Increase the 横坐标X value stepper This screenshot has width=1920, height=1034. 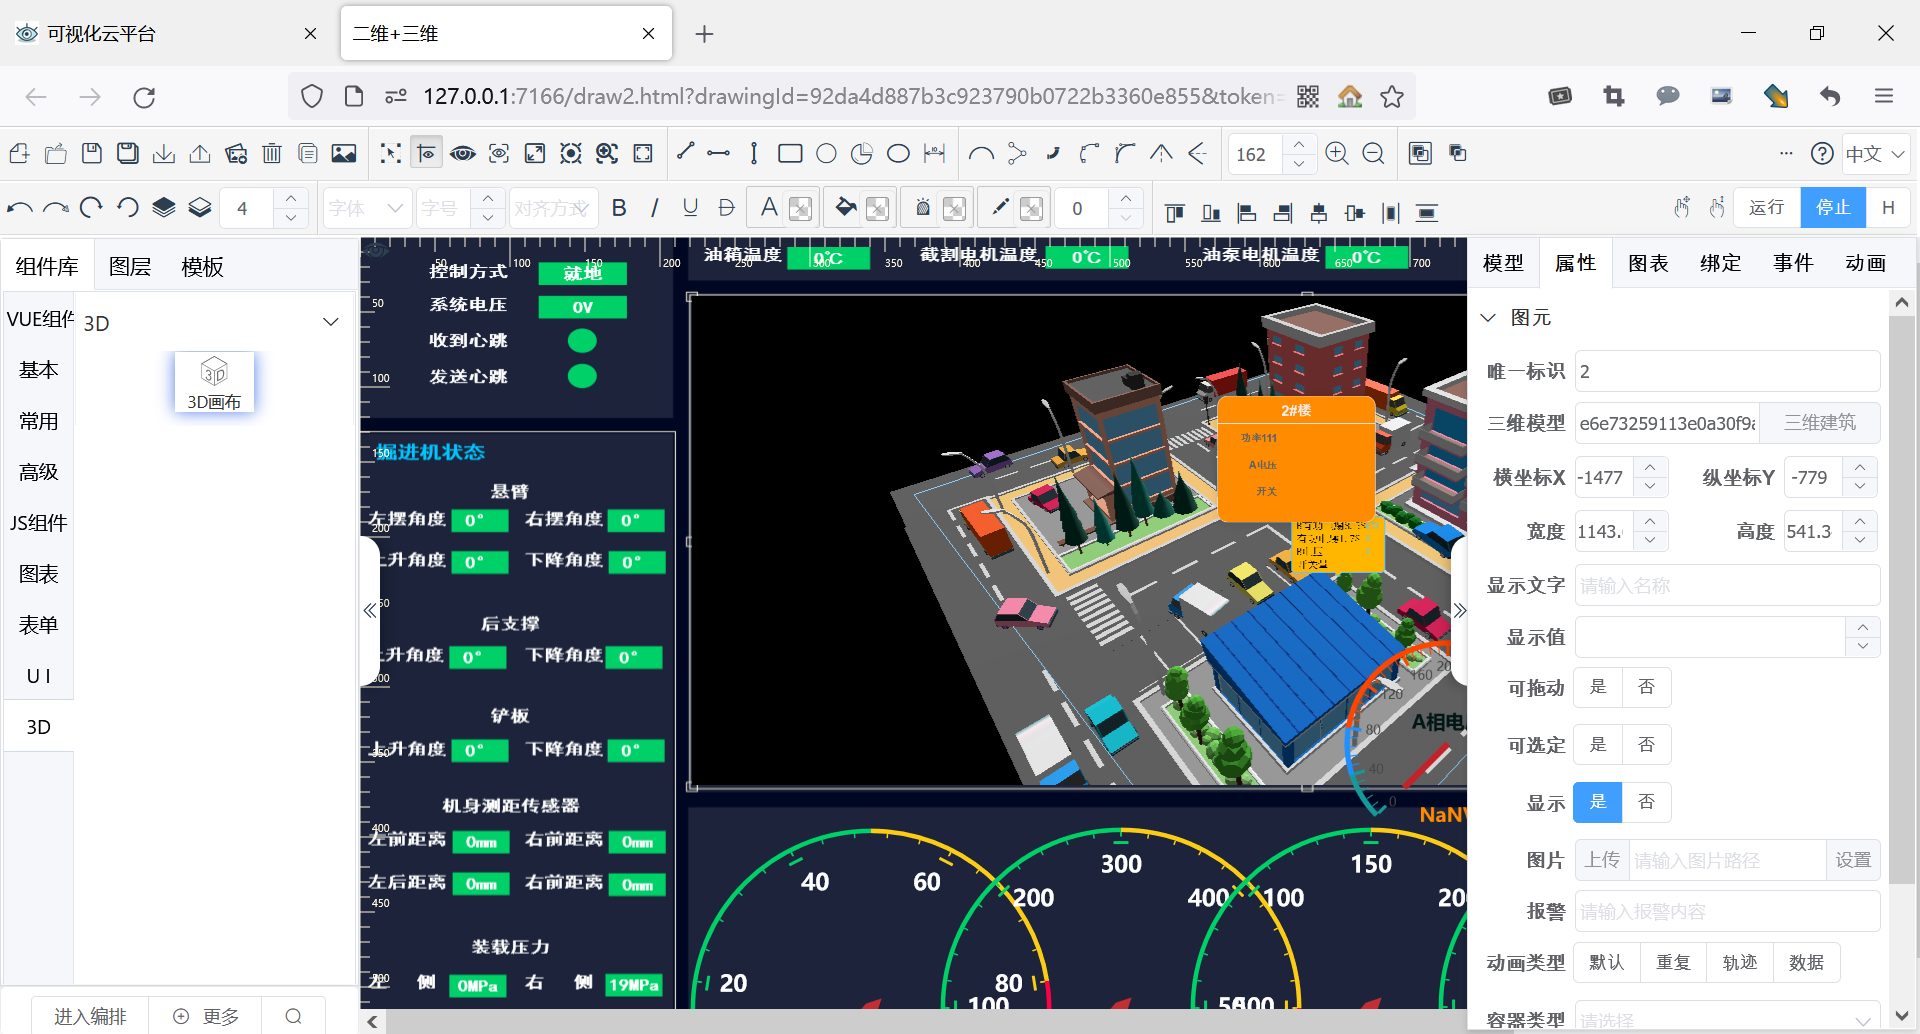1650,467
